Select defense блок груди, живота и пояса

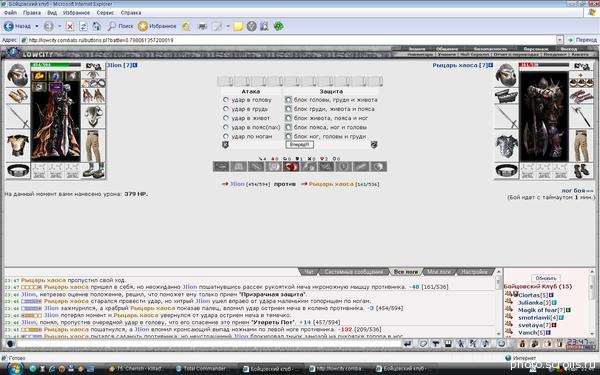(288, 109)
